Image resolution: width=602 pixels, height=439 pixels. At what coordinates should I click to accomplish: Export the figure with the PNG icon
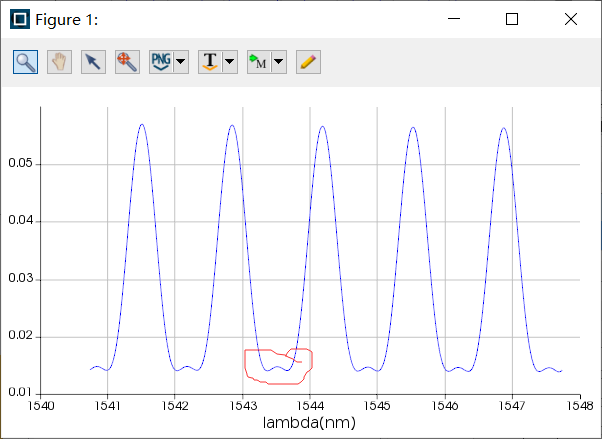(x=160, y=61)
